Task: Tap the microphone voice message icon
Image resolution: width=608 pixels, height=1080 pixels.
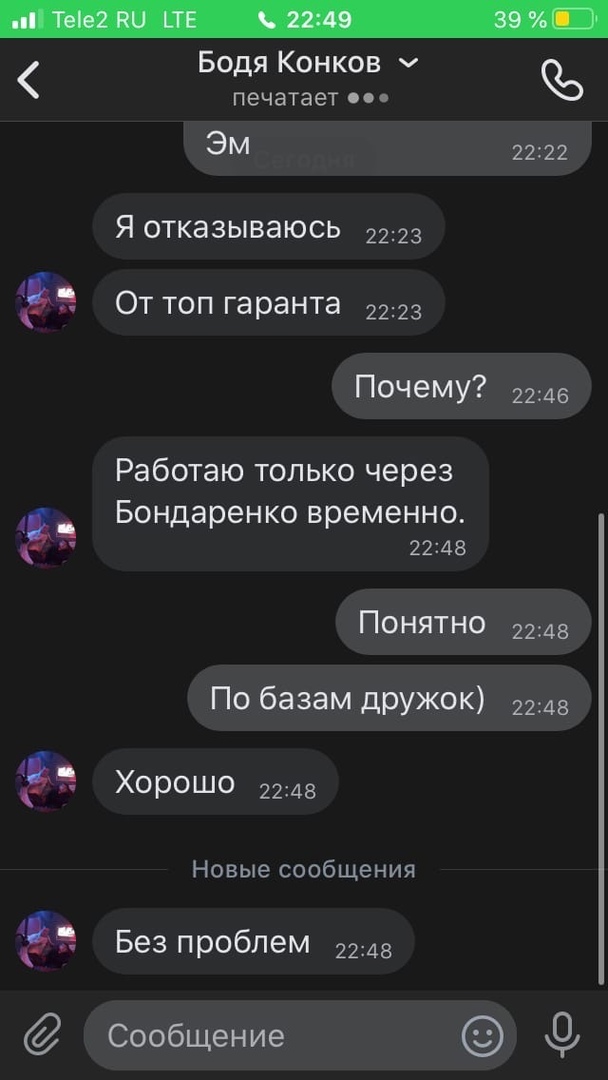Action: (563, 1035)
